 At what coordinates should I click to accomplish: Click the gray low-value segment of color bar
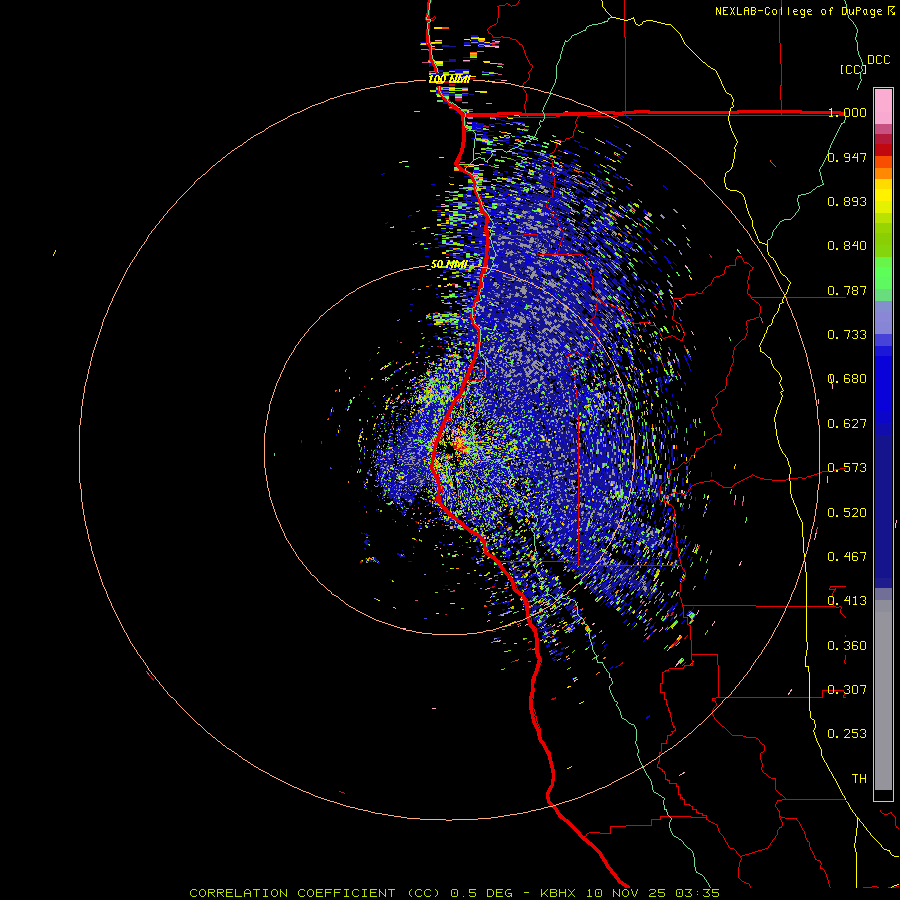[883, 695]
